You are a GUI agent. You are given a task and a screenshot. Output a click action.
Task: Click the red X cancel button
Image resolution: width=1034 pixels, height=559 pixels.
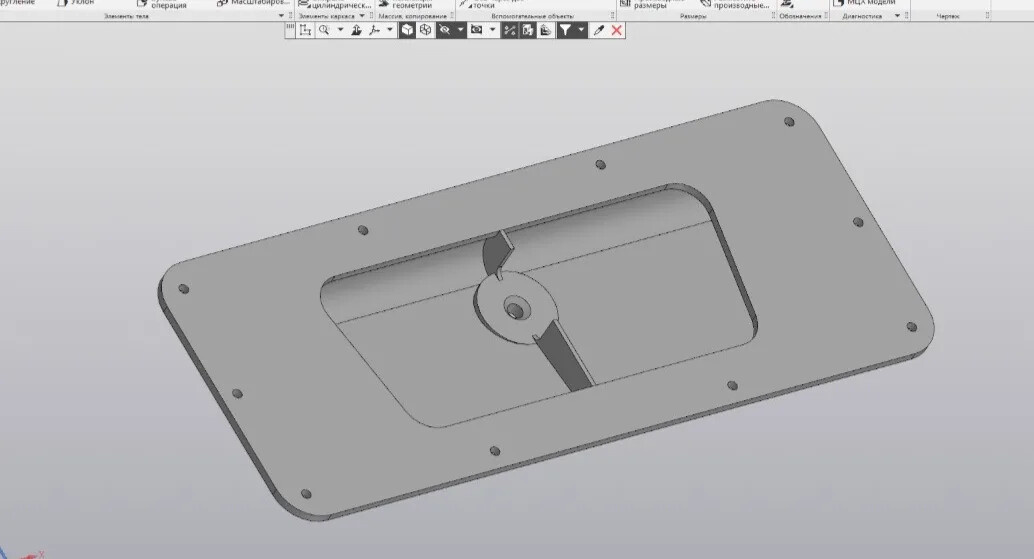(617, 30)
